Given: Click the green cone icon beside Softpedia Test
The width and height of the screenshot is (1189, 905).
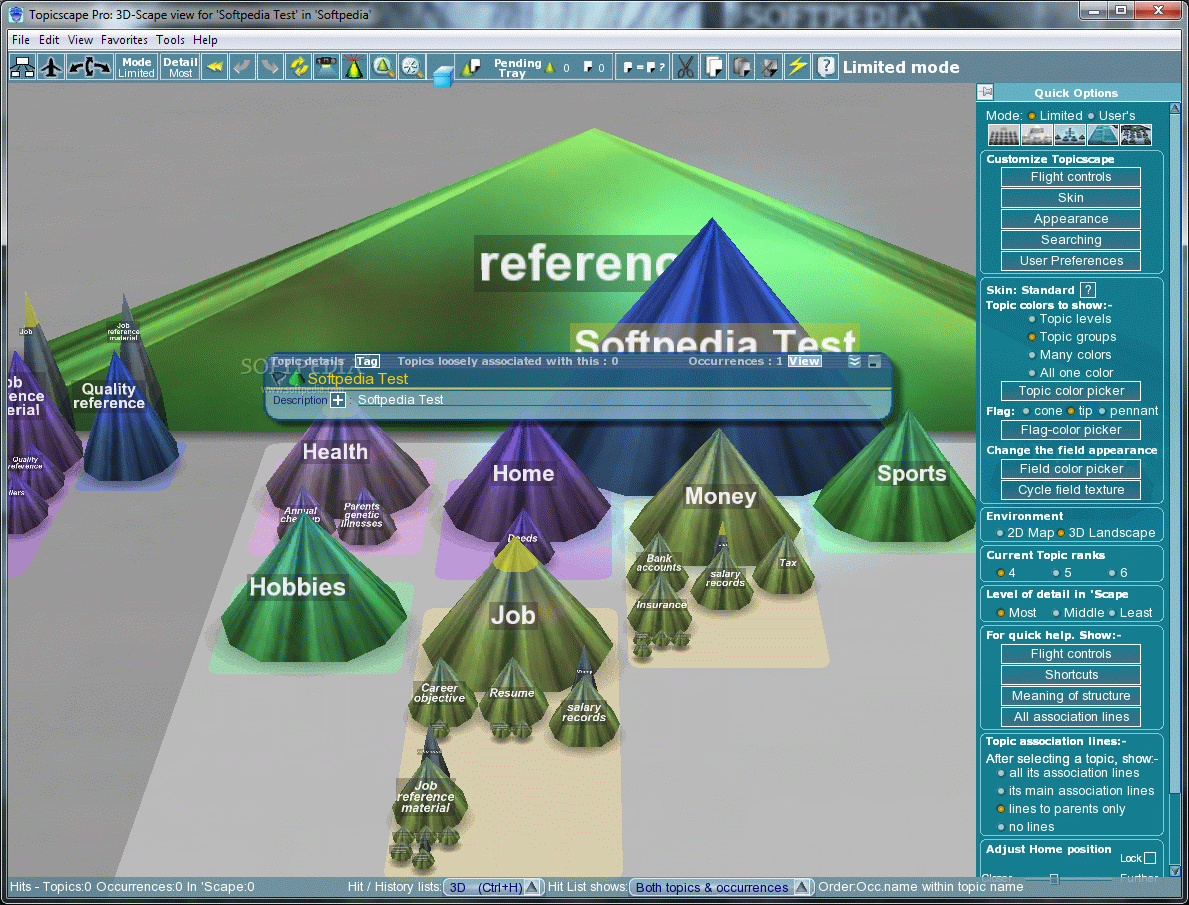Looking at the screenshot, I should (296, 378).
